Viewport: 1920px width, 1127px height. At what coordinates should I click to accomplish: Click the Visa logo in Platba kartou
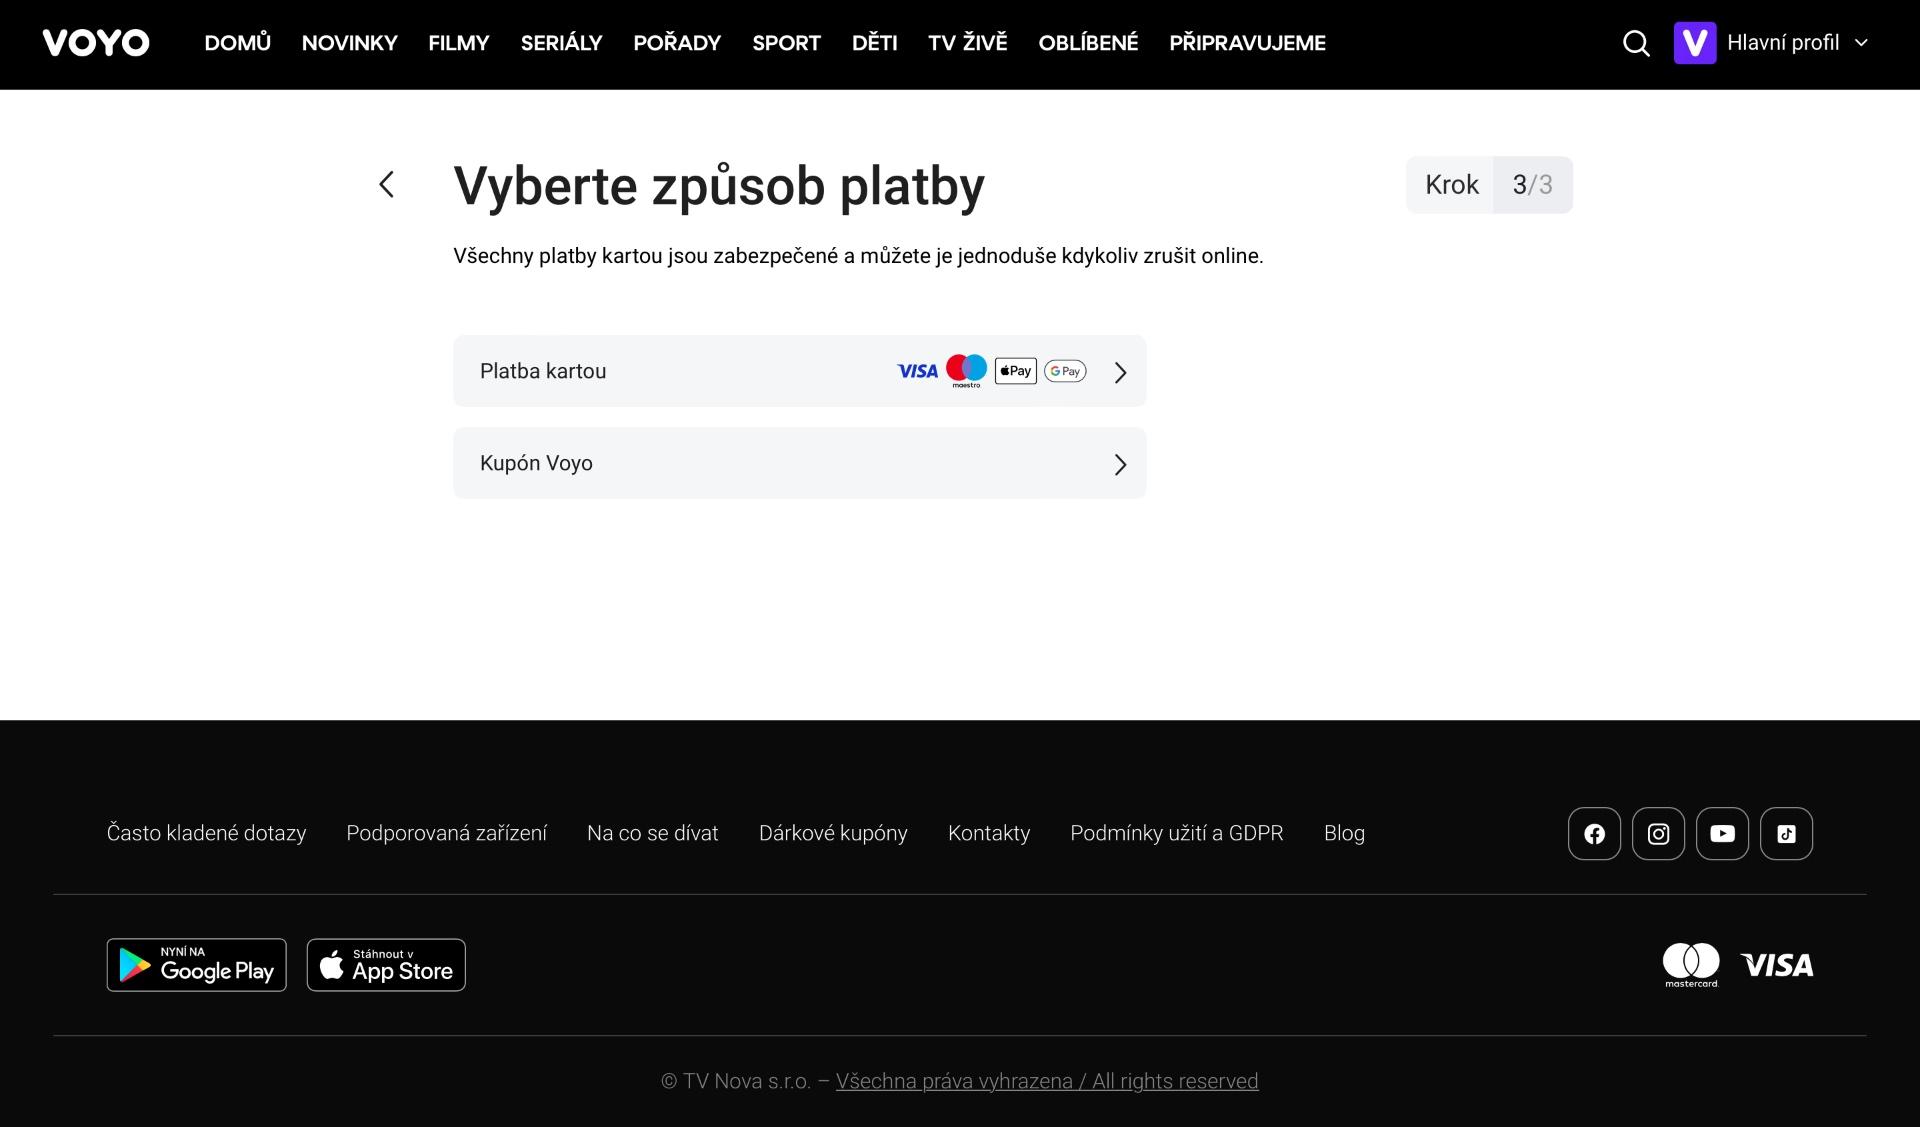tap(917, 371)
